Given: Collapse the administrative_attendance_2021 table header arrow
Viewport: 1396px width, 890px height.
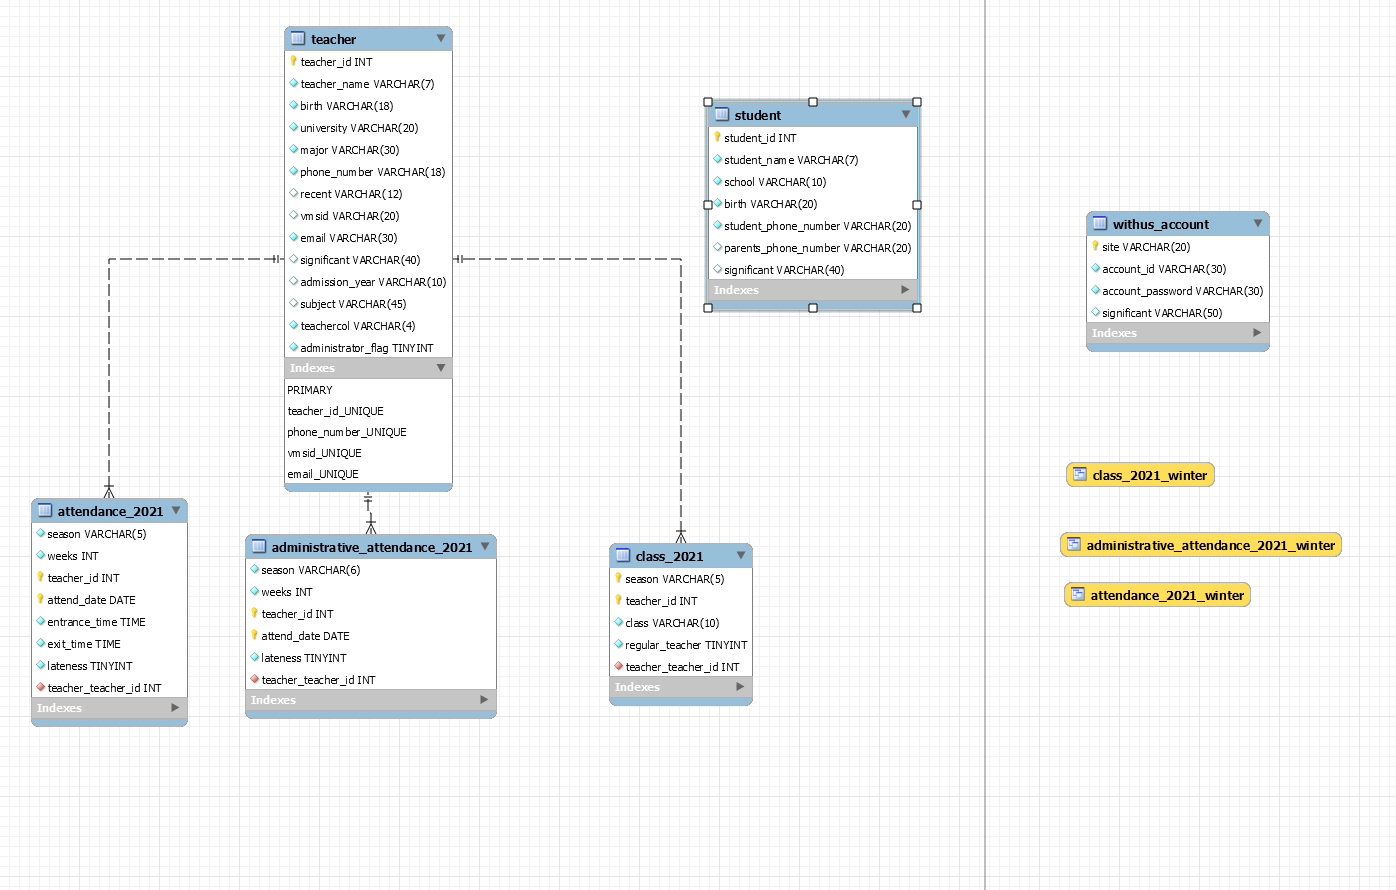Looking at the screenshot, I should click(485, 547).
